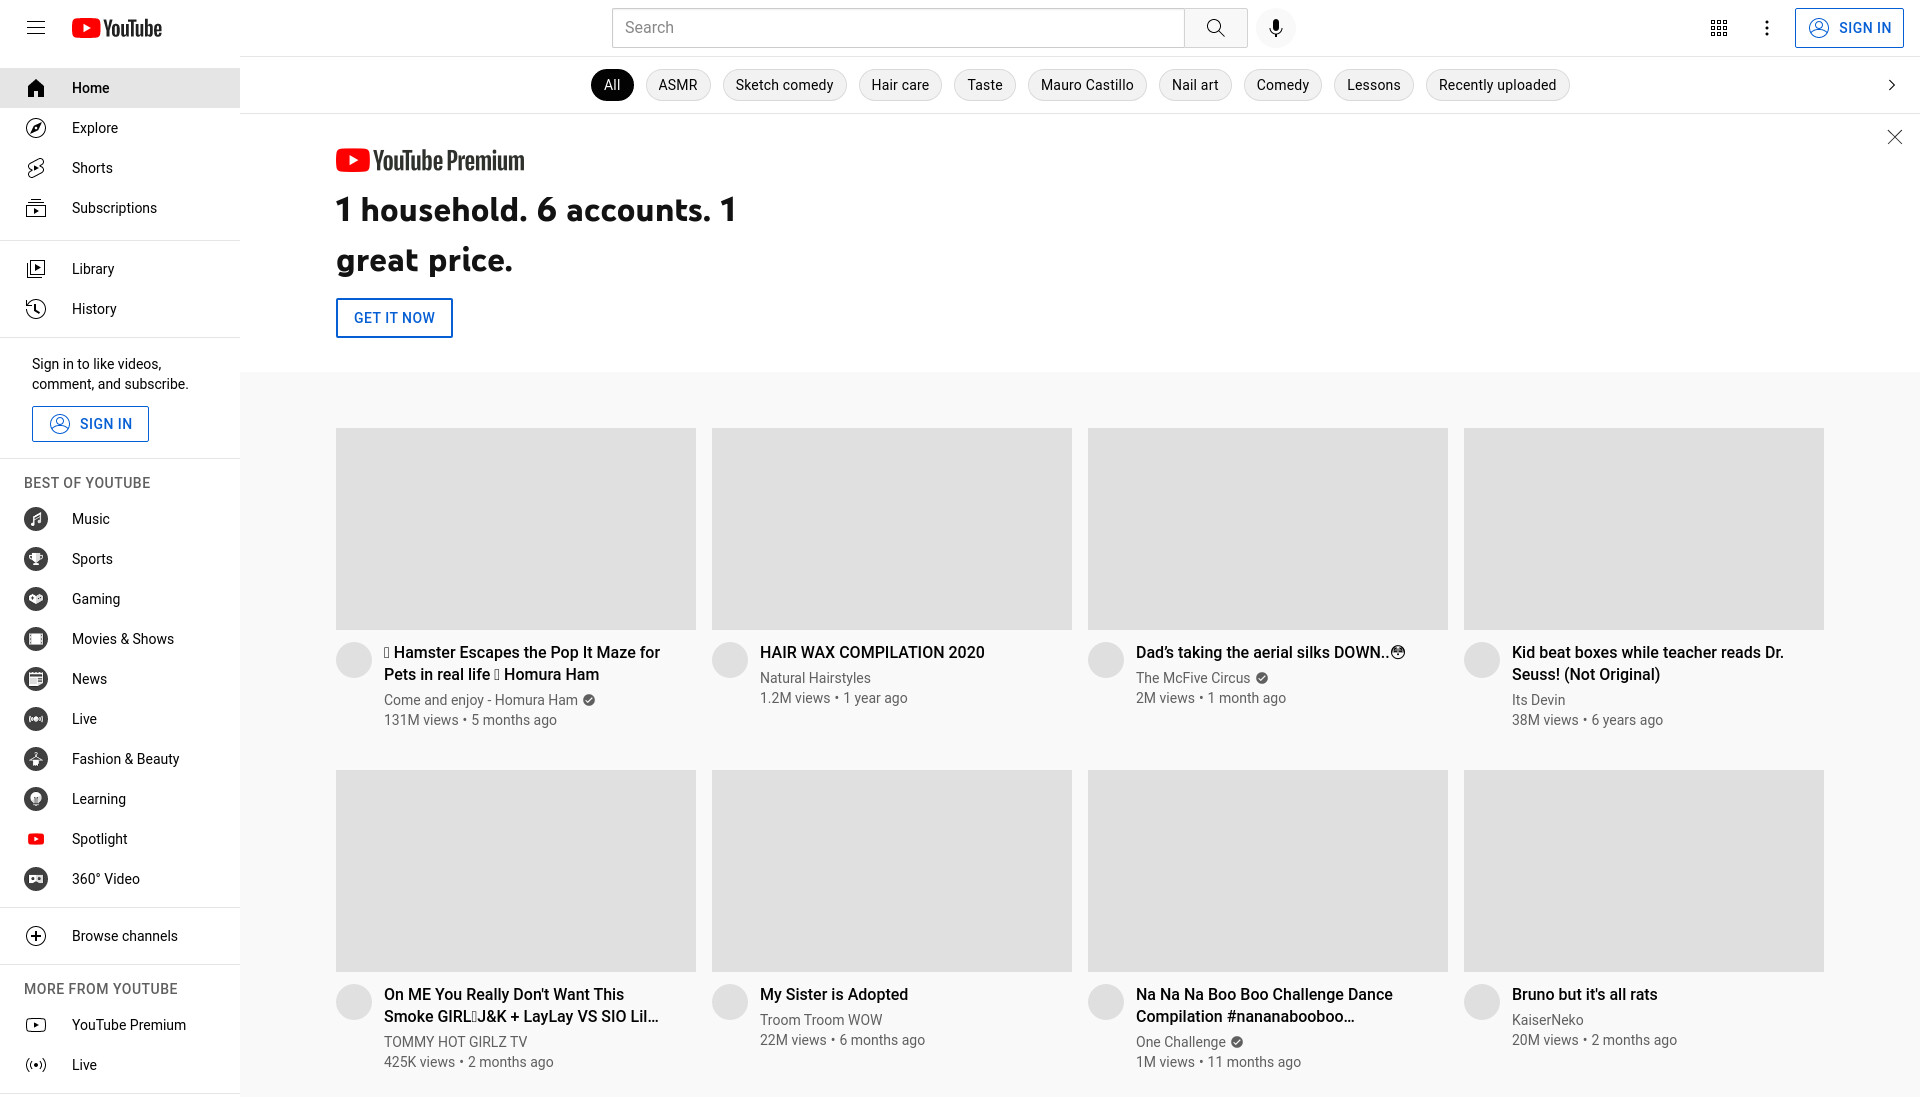The height and width of the screenshot is (1097, 1920).
Task: Dismiss the YouTube Premium banner
Action: [x=1894, y=137]
